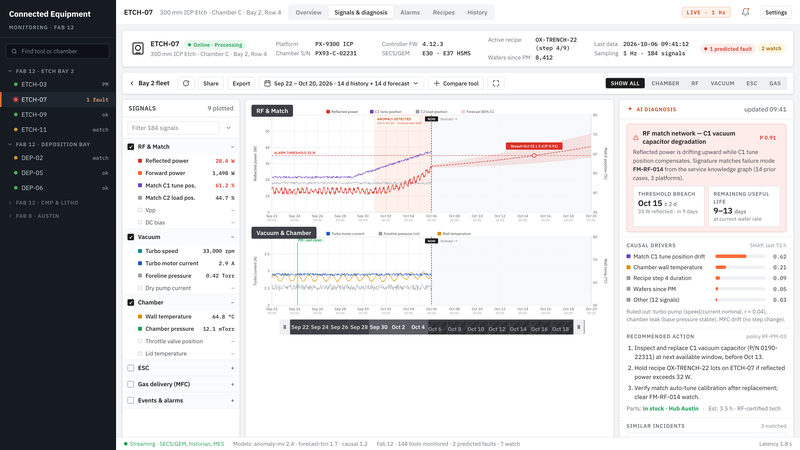Click the left handle of the time range bar
800x450 pixels.
pos(284,327)
